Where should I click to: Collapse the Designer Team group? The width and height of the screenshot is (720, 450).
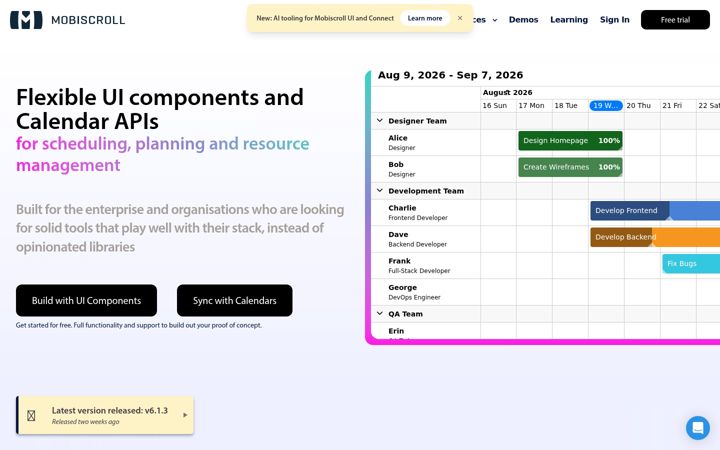(x=380, y=121)
